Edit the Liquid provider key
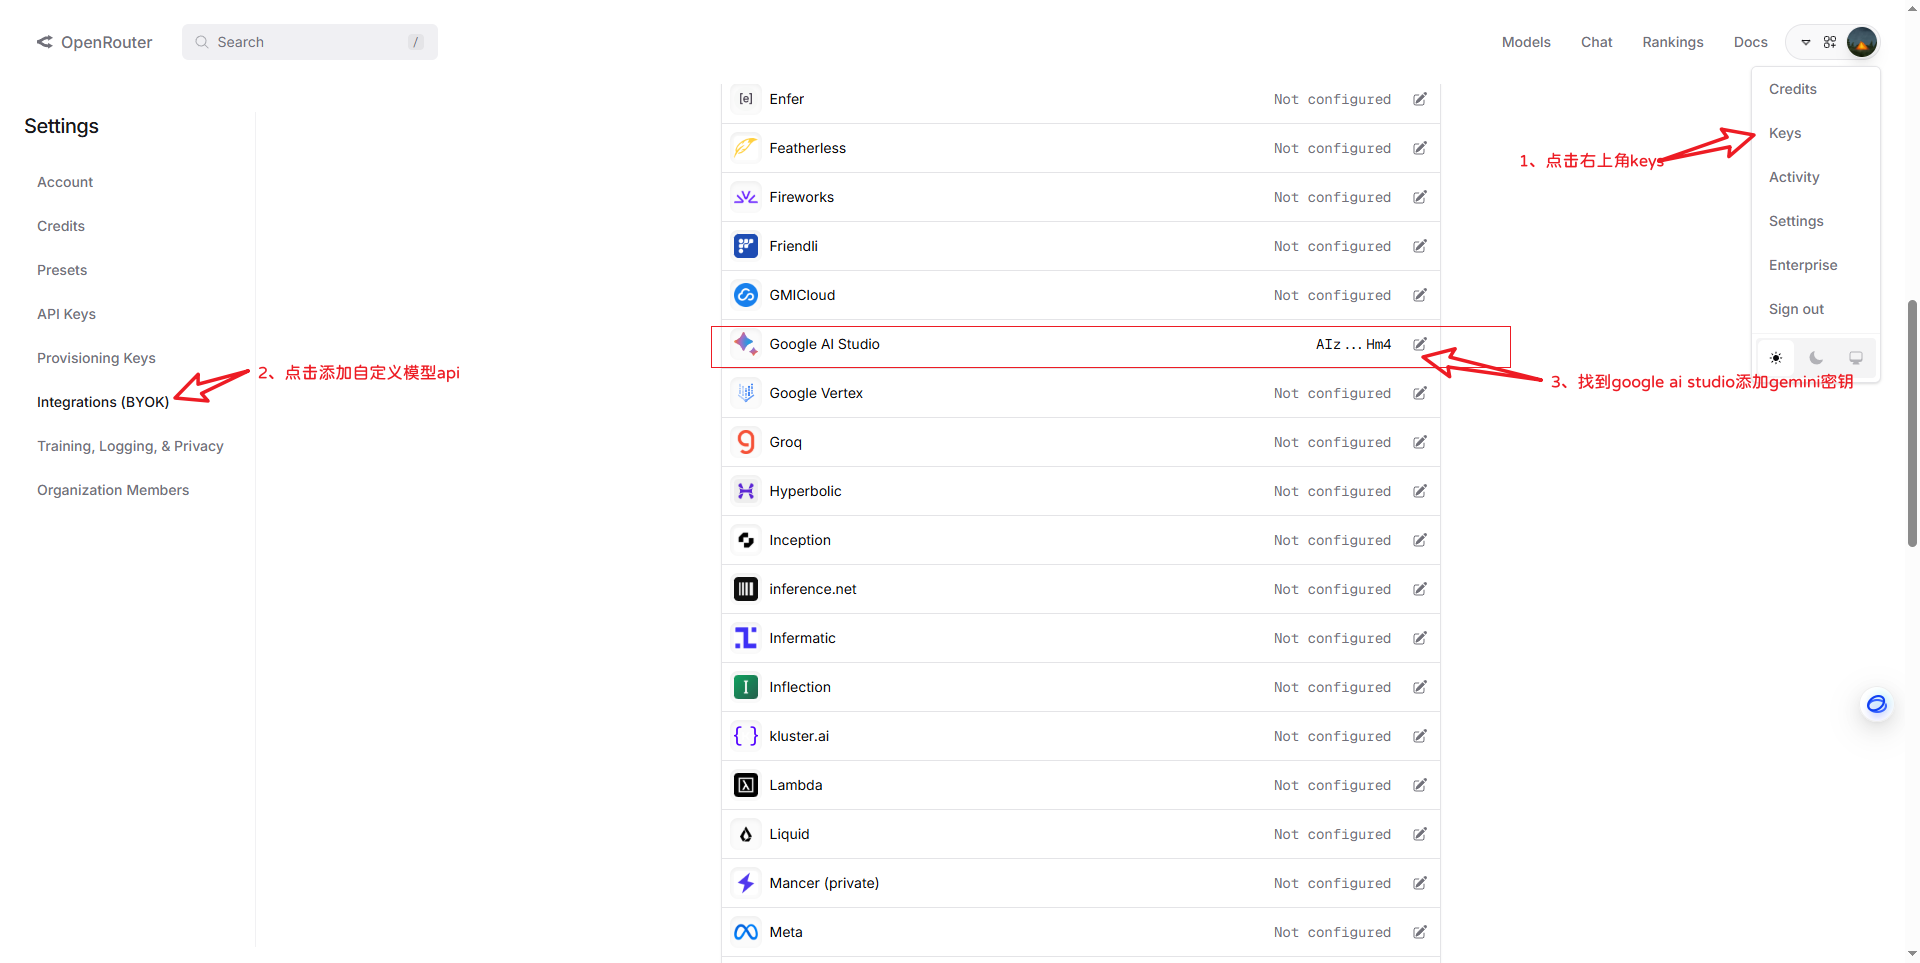Viewport: 1920px width, 963px height. (1420, 834)
